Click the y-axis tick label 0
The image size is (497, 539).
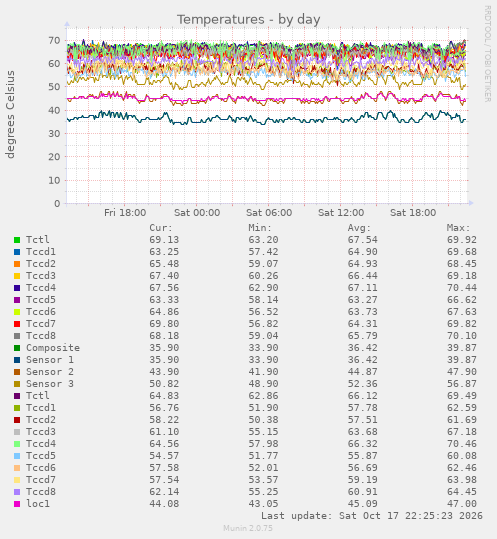[57, 204]
